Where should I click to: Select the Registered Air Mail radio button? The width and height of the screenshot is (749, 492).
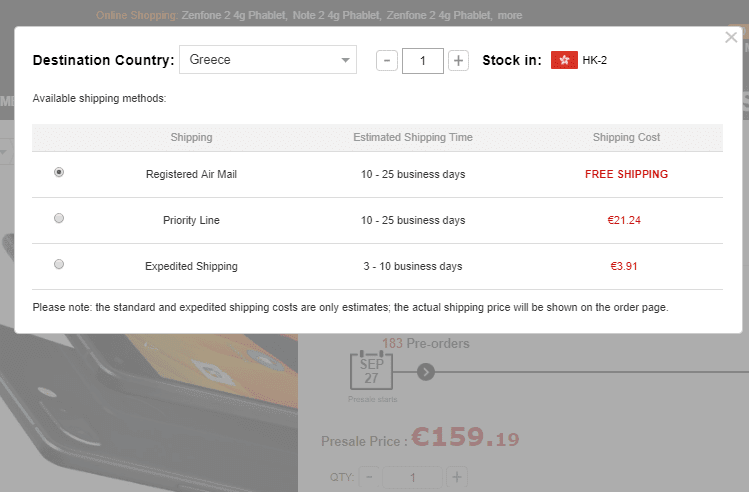[x=59, y=172]
